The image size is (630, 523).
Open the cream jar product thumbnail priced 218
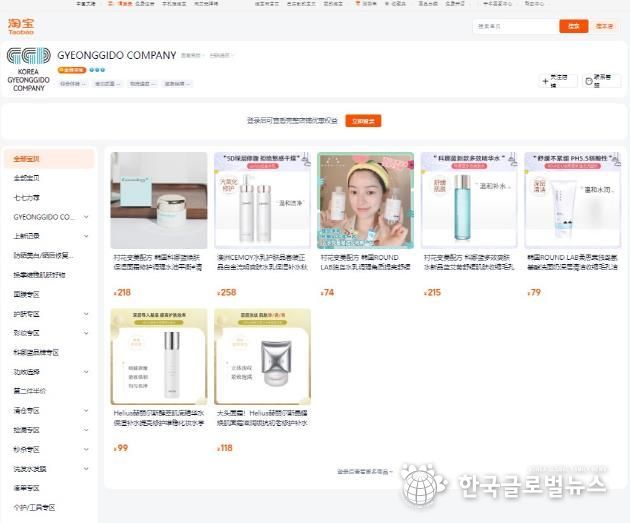tap(159, 200)
